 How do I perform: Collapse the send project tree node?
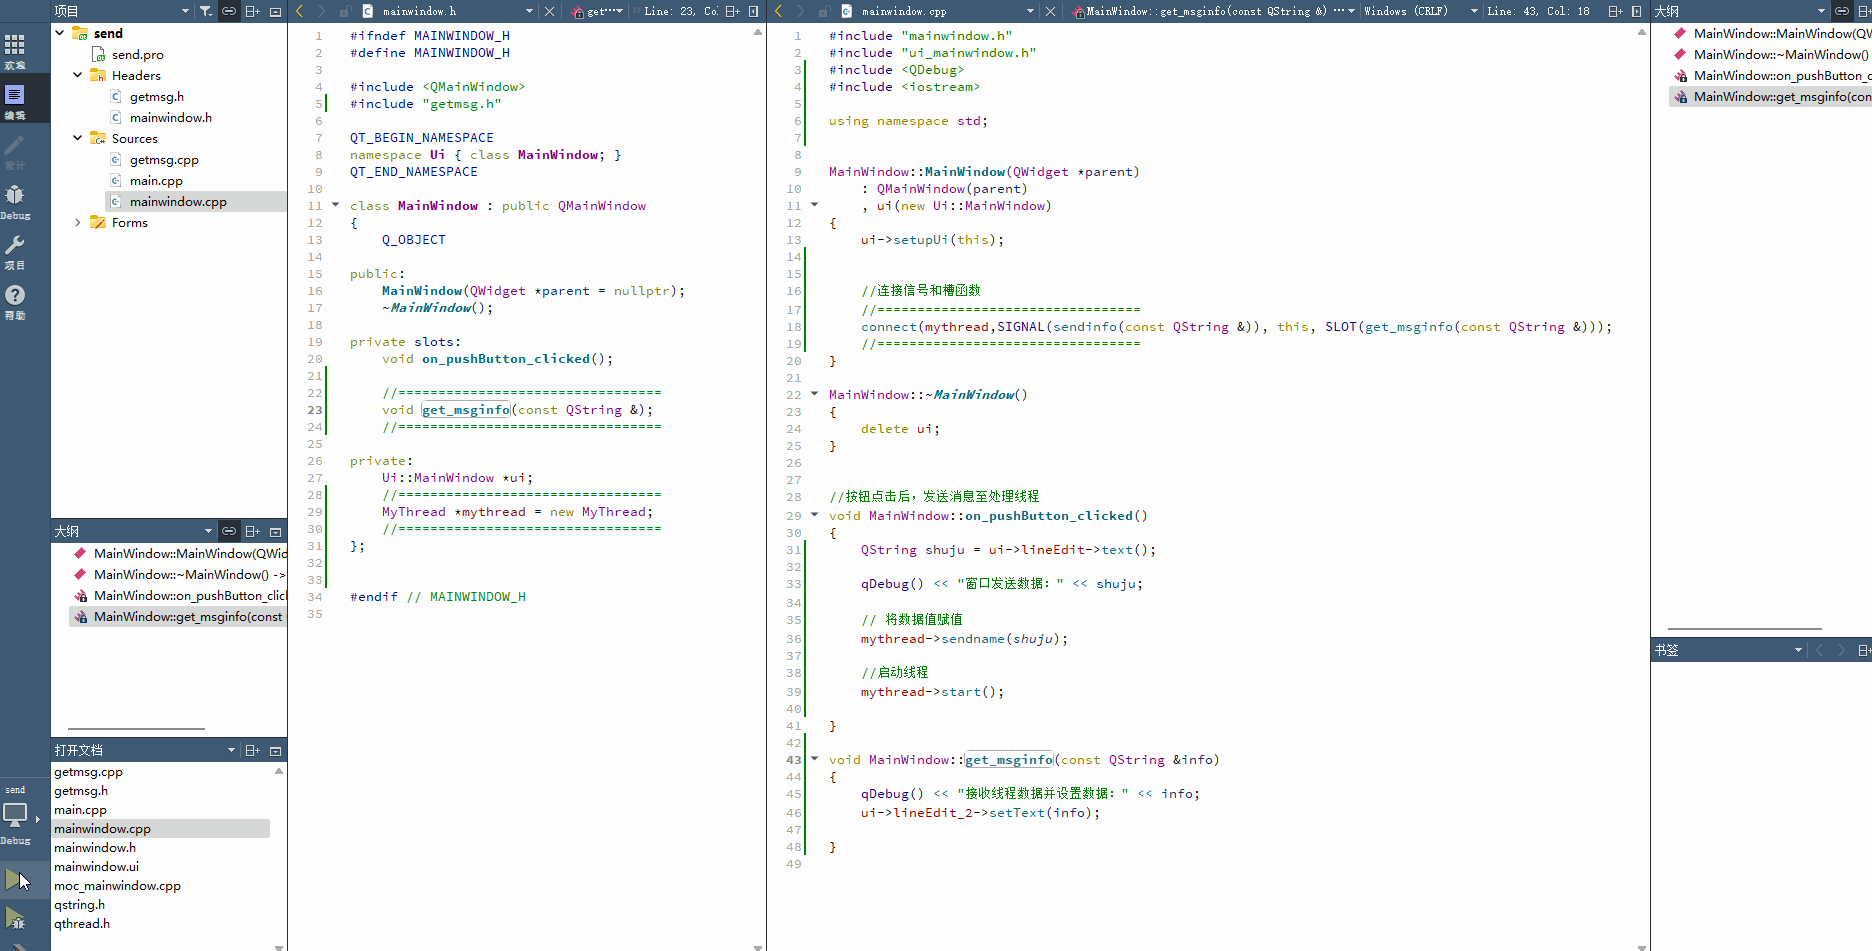tap(60, 33)
